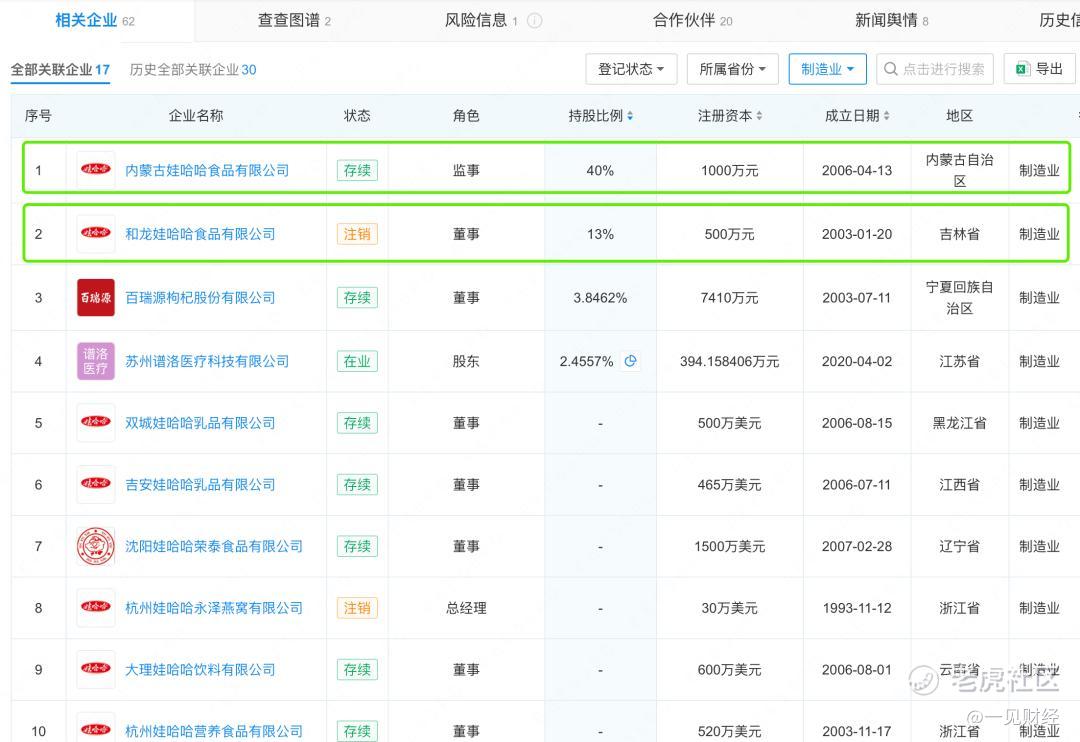Open the 制造业 industry dropdown
The image size is (1080, 742).
827,69
